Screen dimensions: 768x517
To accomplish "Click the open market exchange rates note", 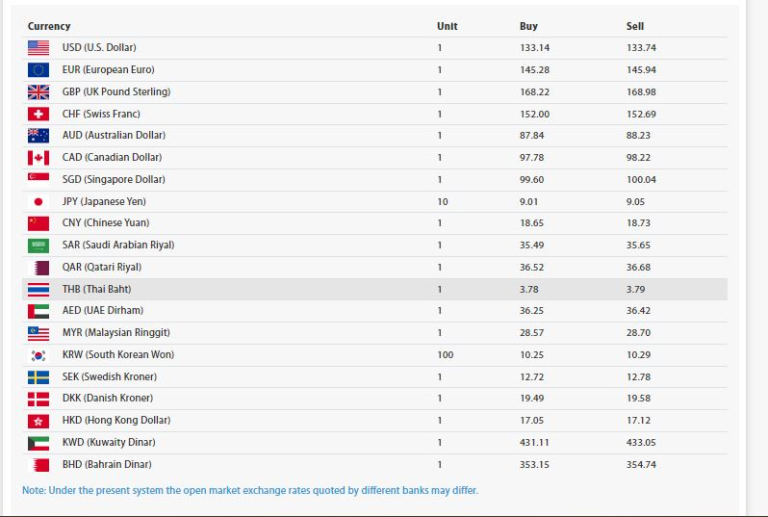I will click(250, 491).
